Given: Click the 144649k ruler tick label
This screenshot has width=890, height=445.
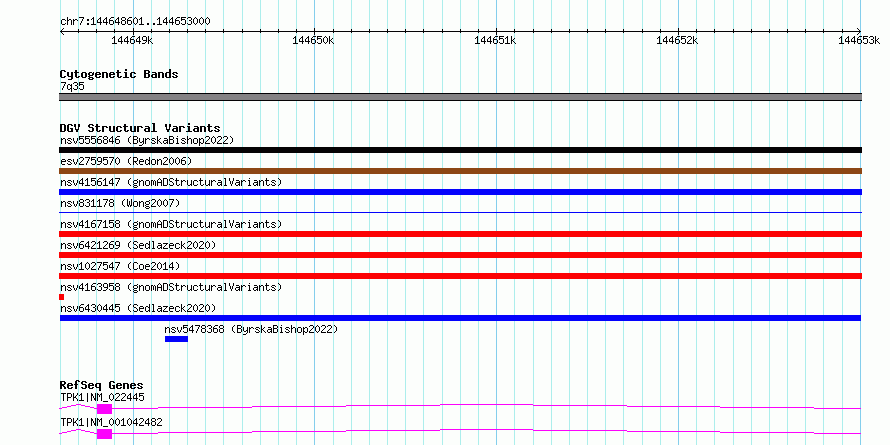Looking at the screenshot, I should [132, 40].
